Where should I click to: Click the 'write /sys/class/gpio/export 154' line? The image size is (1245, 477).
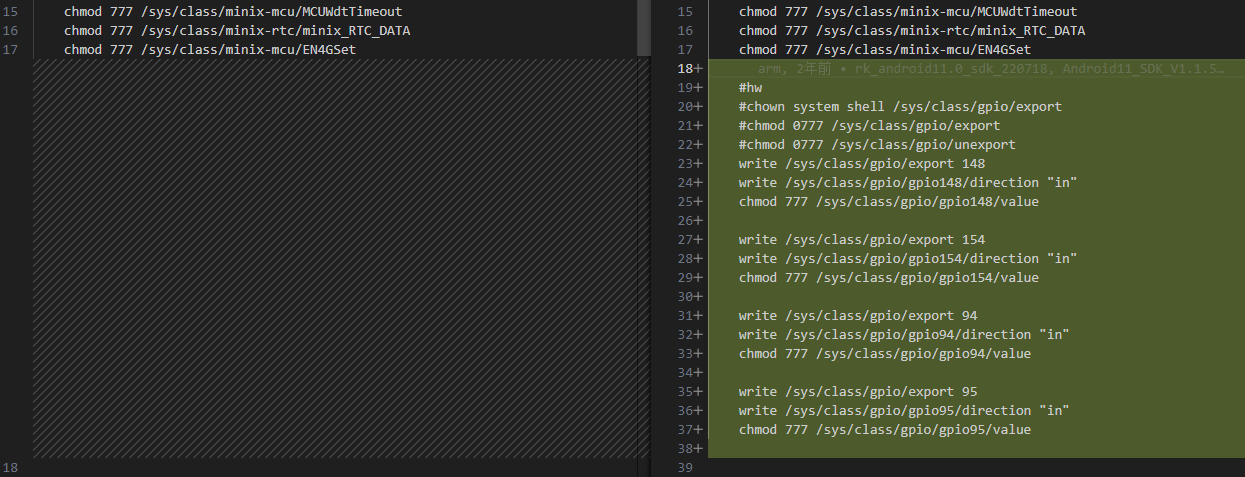[x=862, y=240]
